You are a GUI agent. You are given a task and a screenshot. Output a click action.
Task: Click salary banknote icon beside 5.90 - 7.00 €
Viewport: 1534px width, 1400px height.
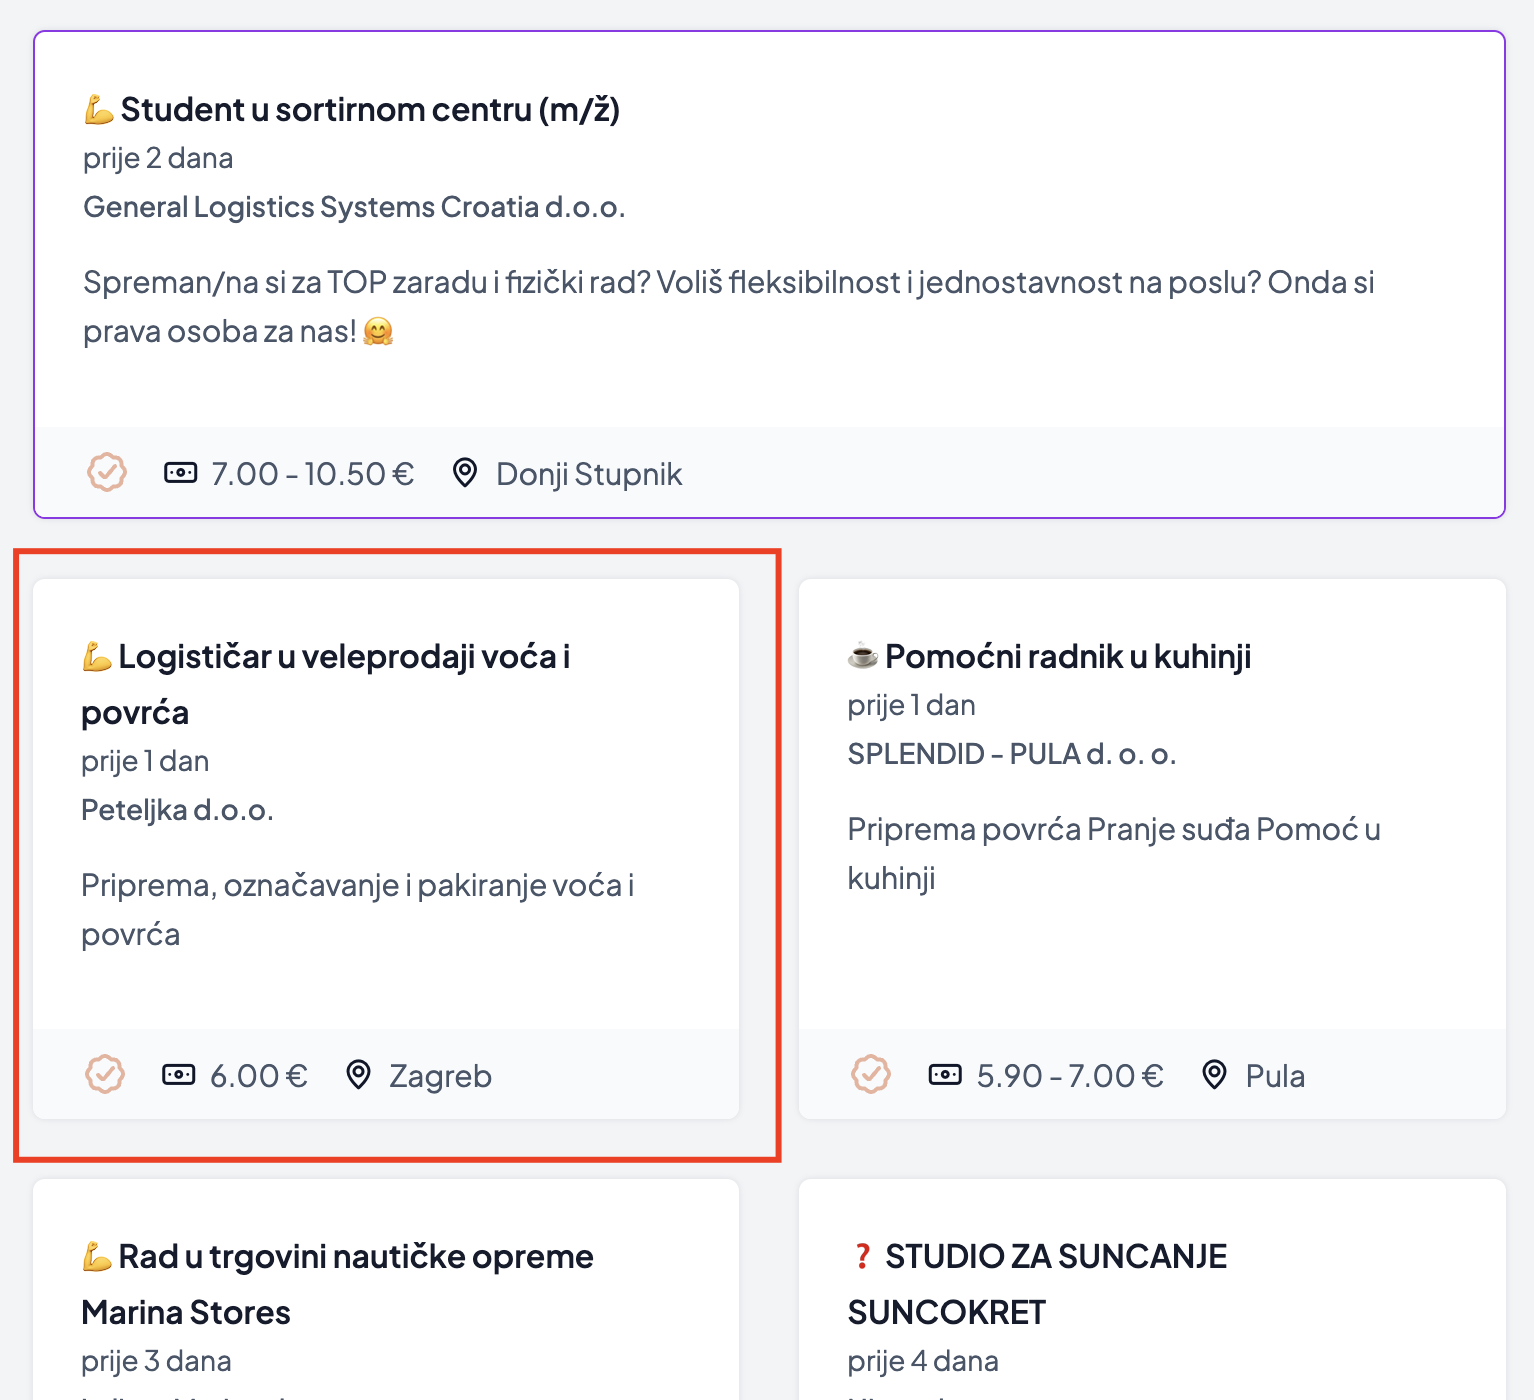[x=945, y=1075]
